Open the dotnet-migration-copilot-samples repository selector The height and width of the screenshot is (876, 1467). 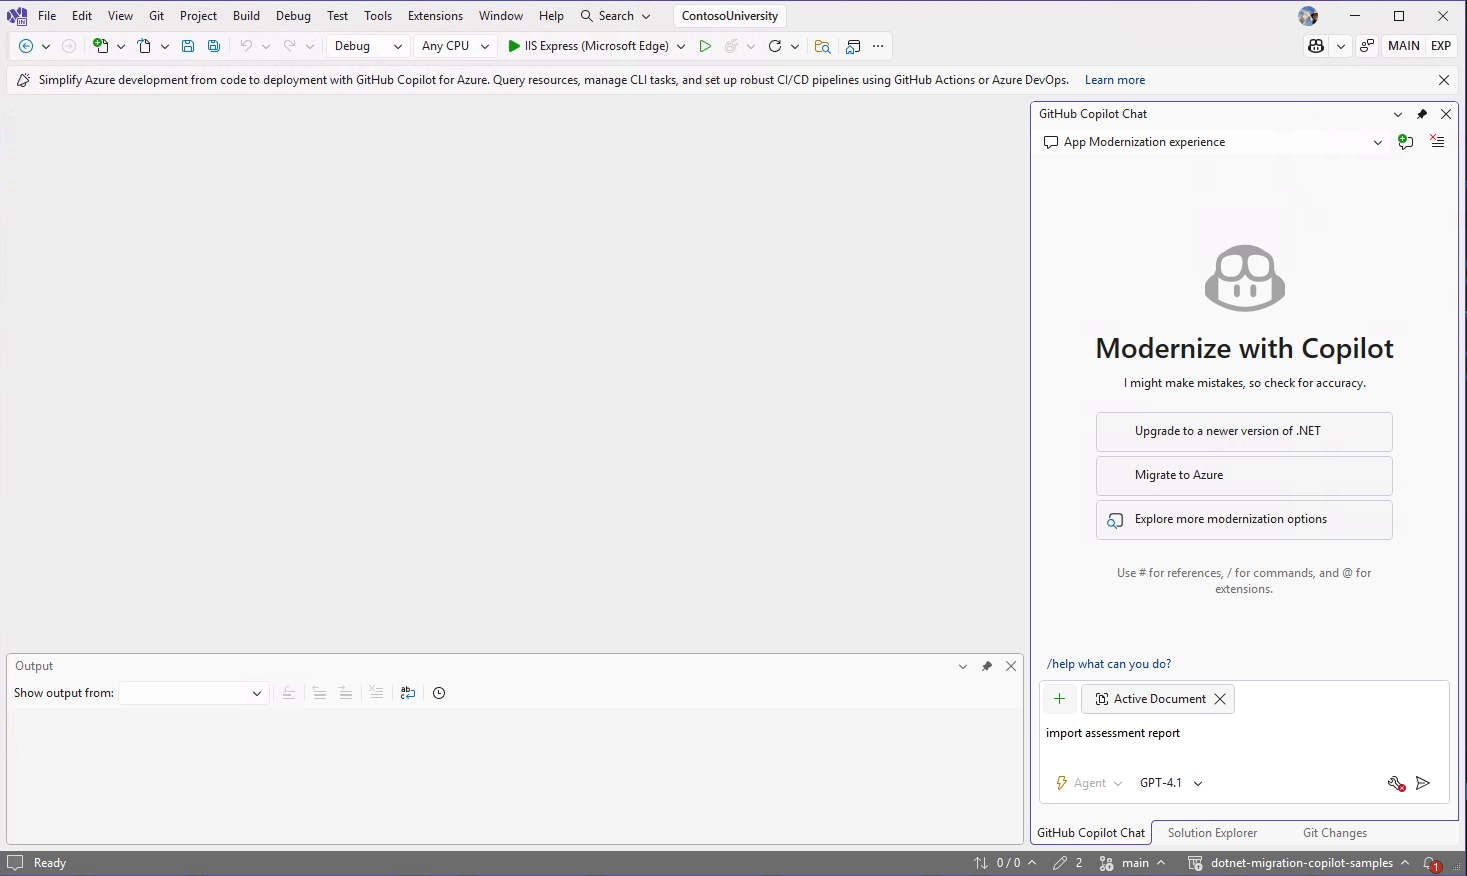point(1299,863)
